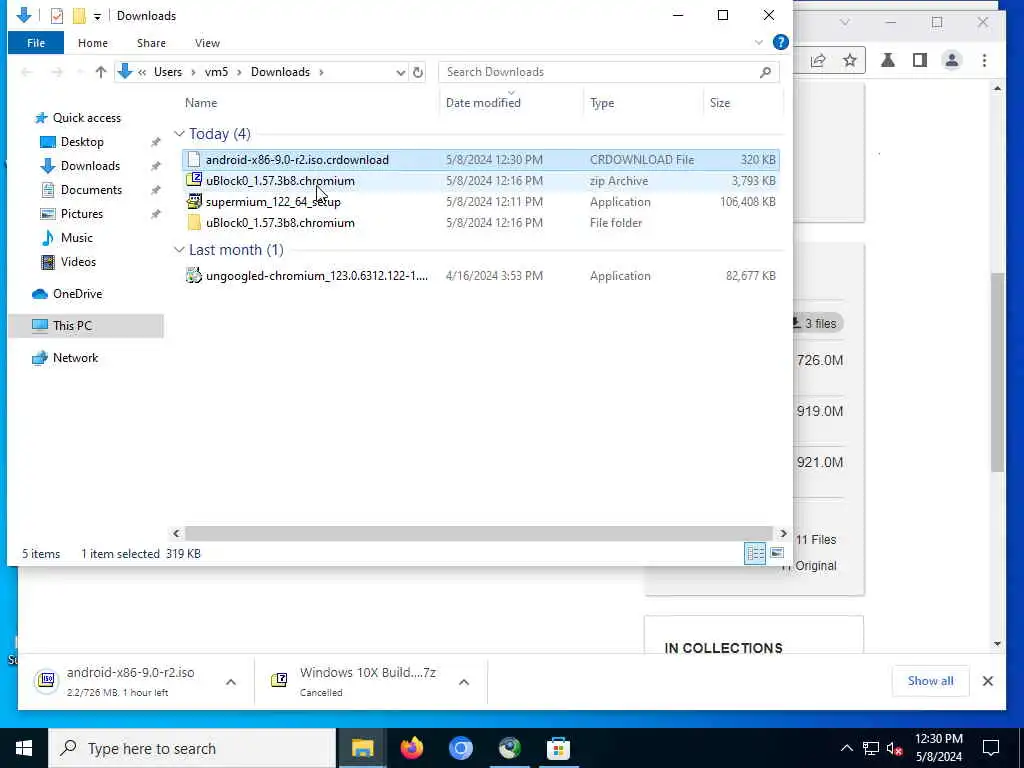
Task: Open Explorer help question mark icon
Action: (x=780, y=42)
